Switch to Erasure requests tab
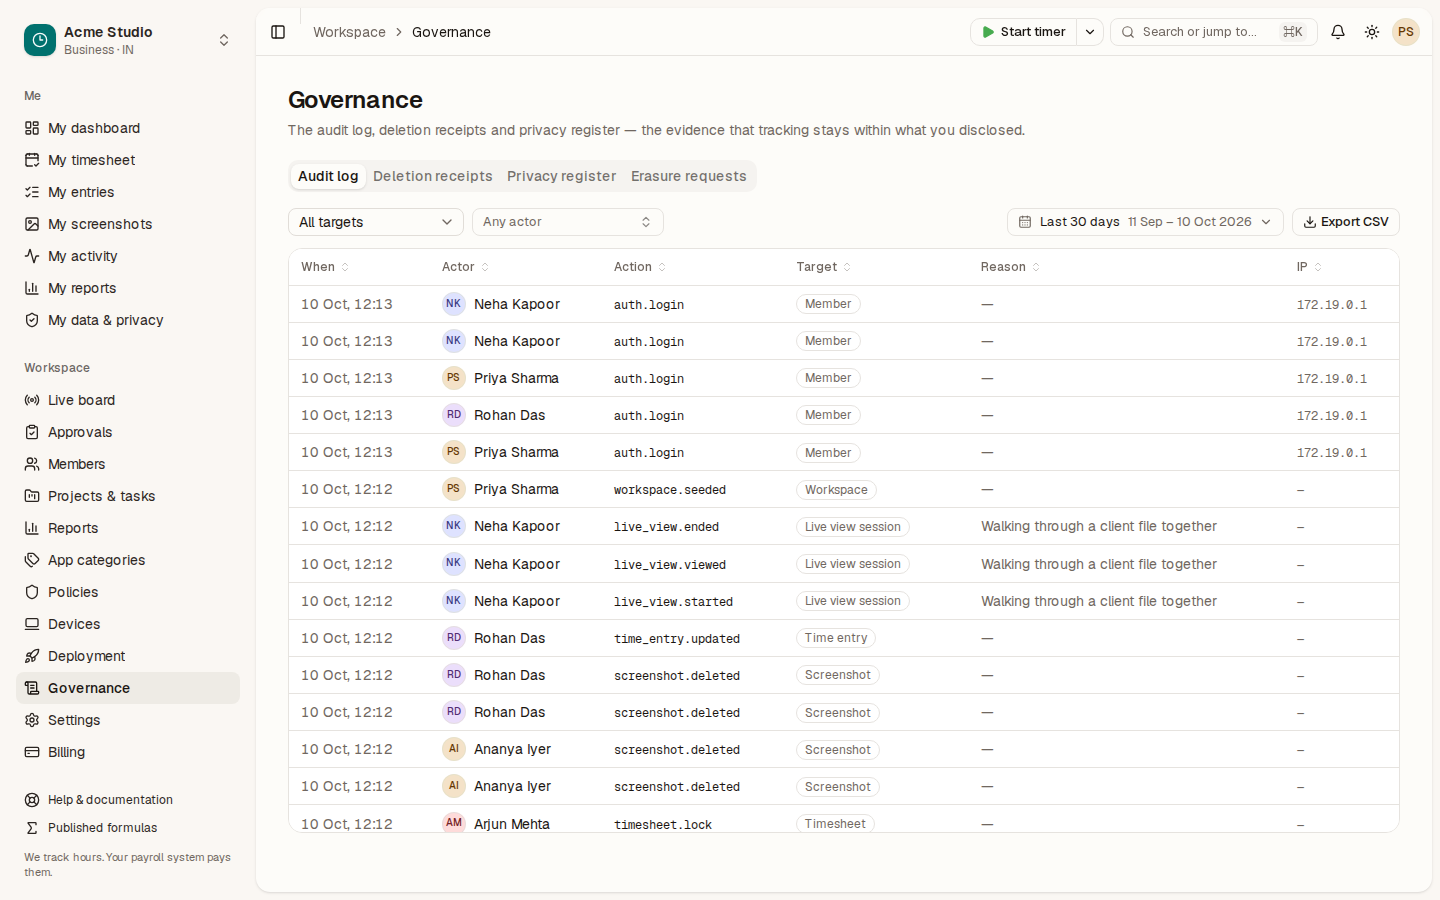 (689, 176)
